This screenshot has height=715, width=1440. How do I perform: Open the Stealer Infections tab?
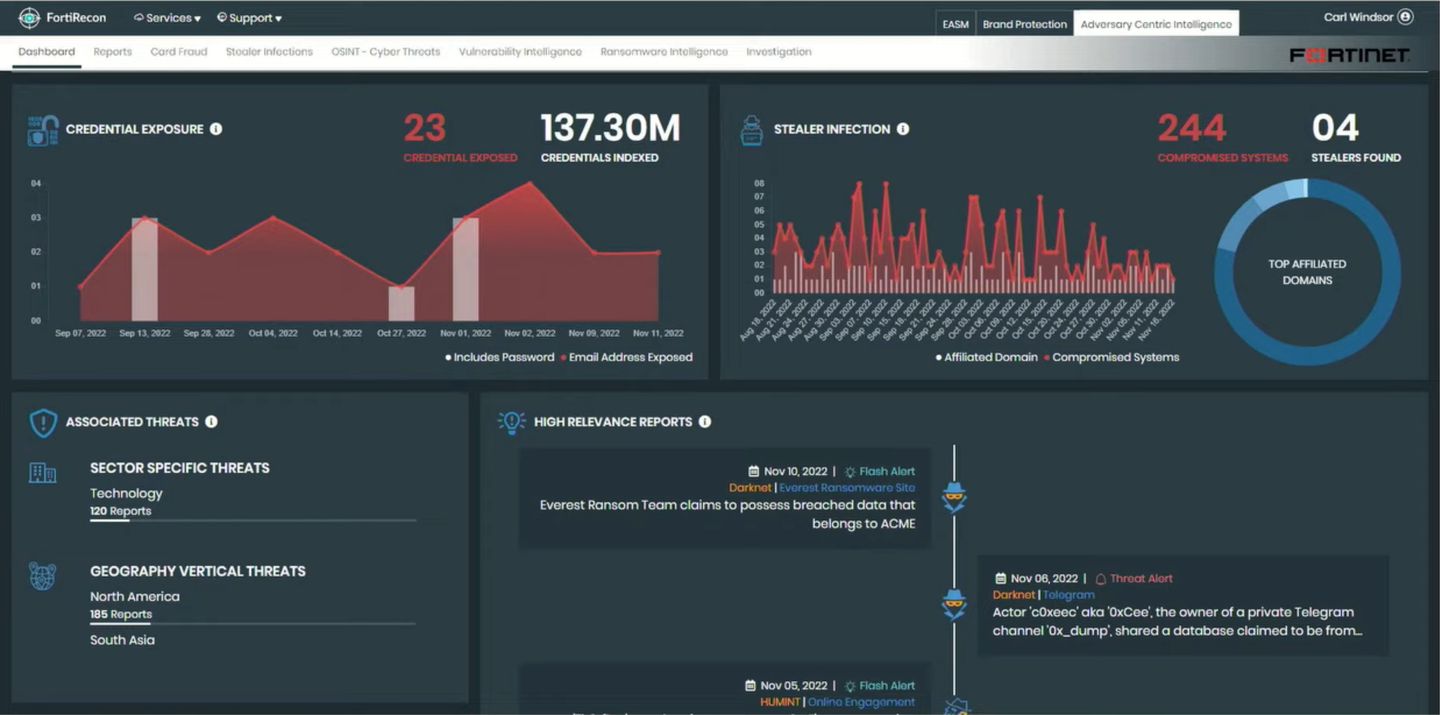coord(269,52)
